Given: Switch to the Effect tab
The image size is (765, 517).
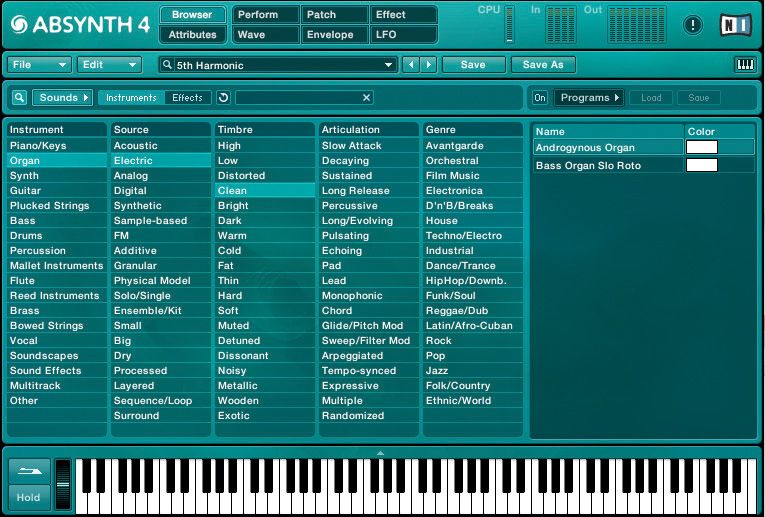Looking at the screenshot, I should click(403, 15).
